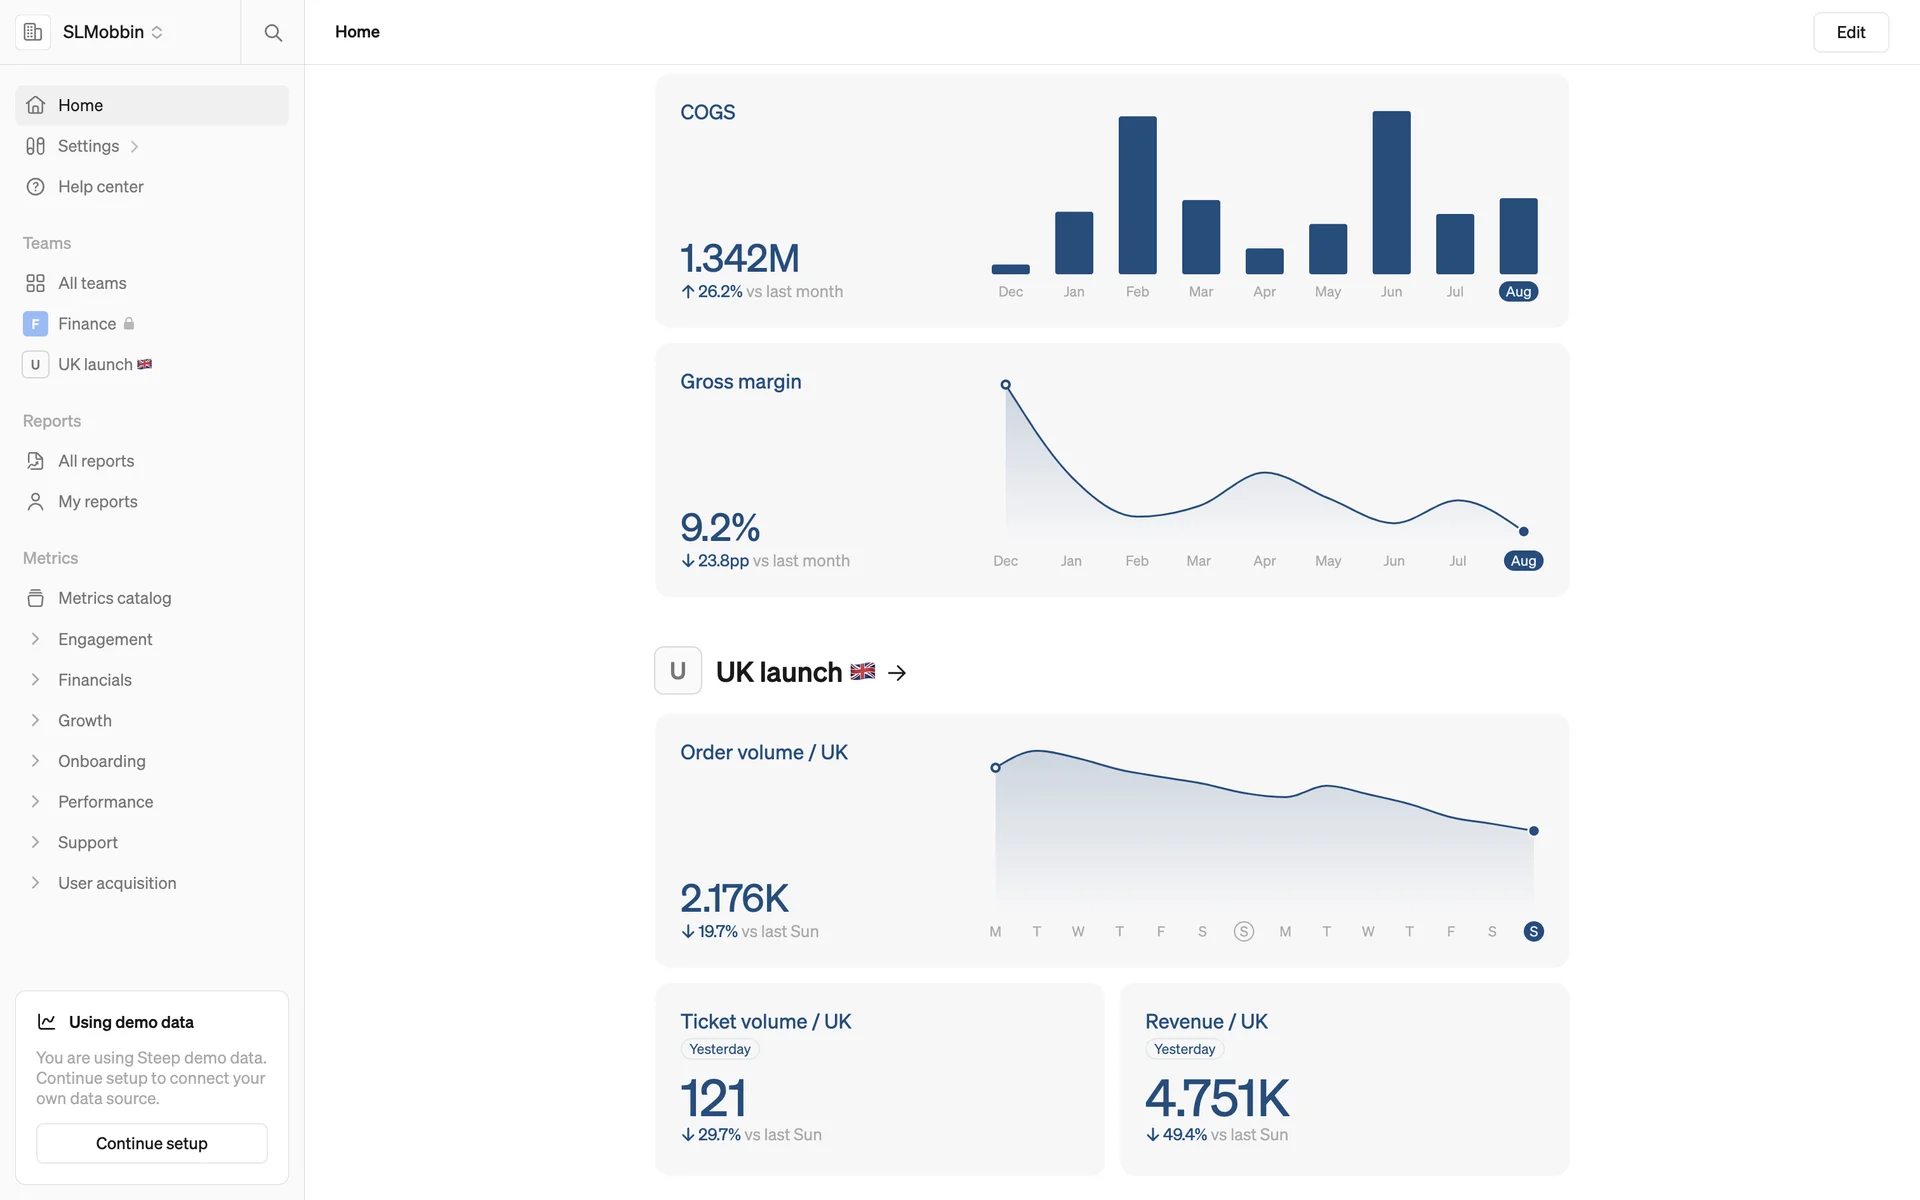Click the My reports person icon

pyautogui.click(x=36, y=502)
